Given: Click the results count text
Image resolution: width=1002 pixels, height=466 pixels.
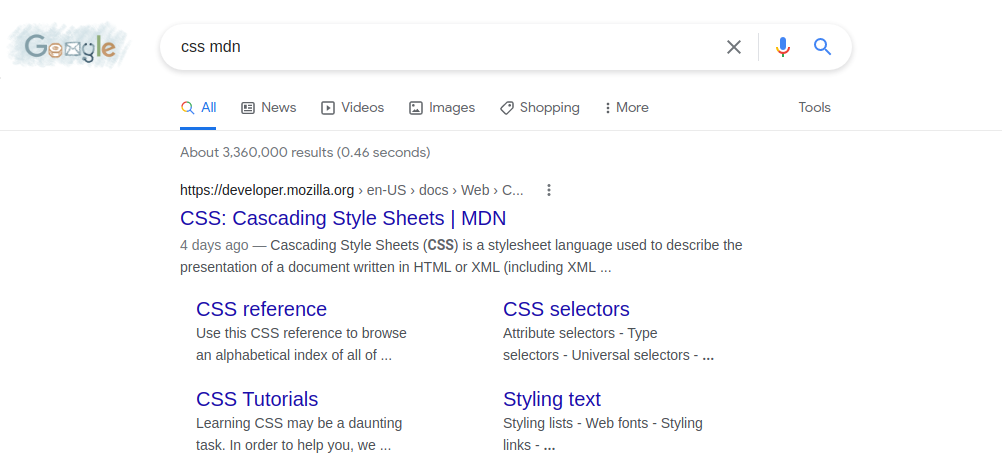Looking at the screenshot, I should (x=305, y=153).
